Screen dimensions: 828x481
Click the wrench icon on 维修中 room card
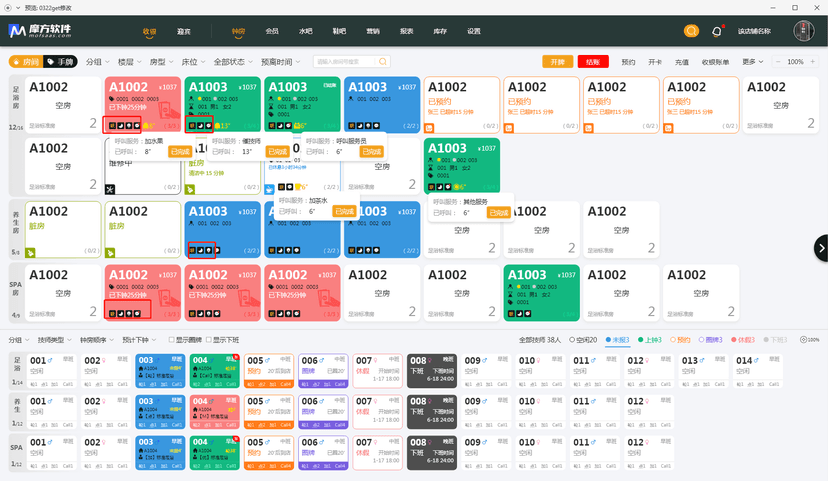[110, 189]
